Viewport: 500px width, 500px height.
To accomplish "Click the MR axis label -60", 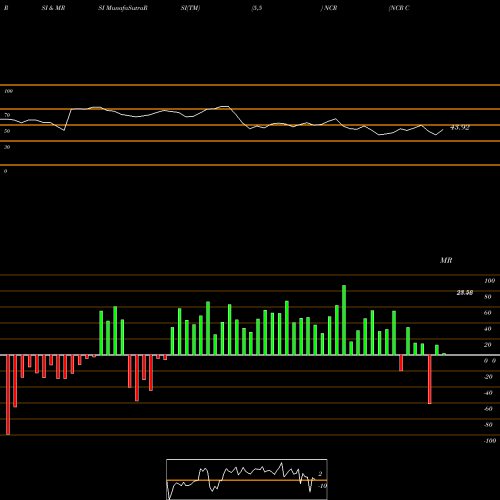I will [x=488, y=409].
